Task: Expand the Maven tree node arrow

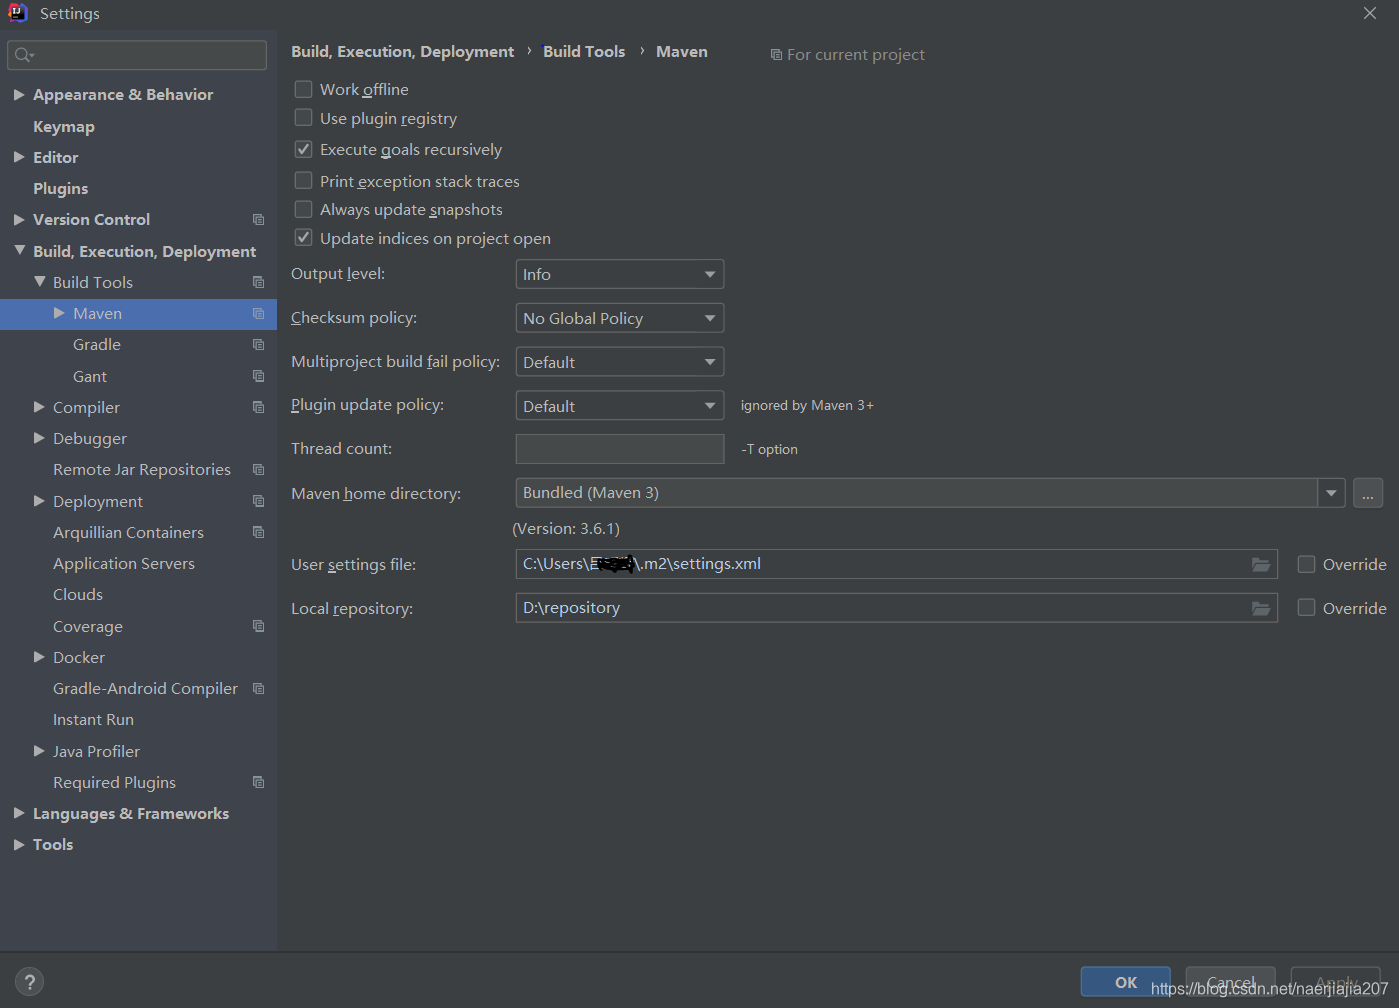Action: (59, 313)
